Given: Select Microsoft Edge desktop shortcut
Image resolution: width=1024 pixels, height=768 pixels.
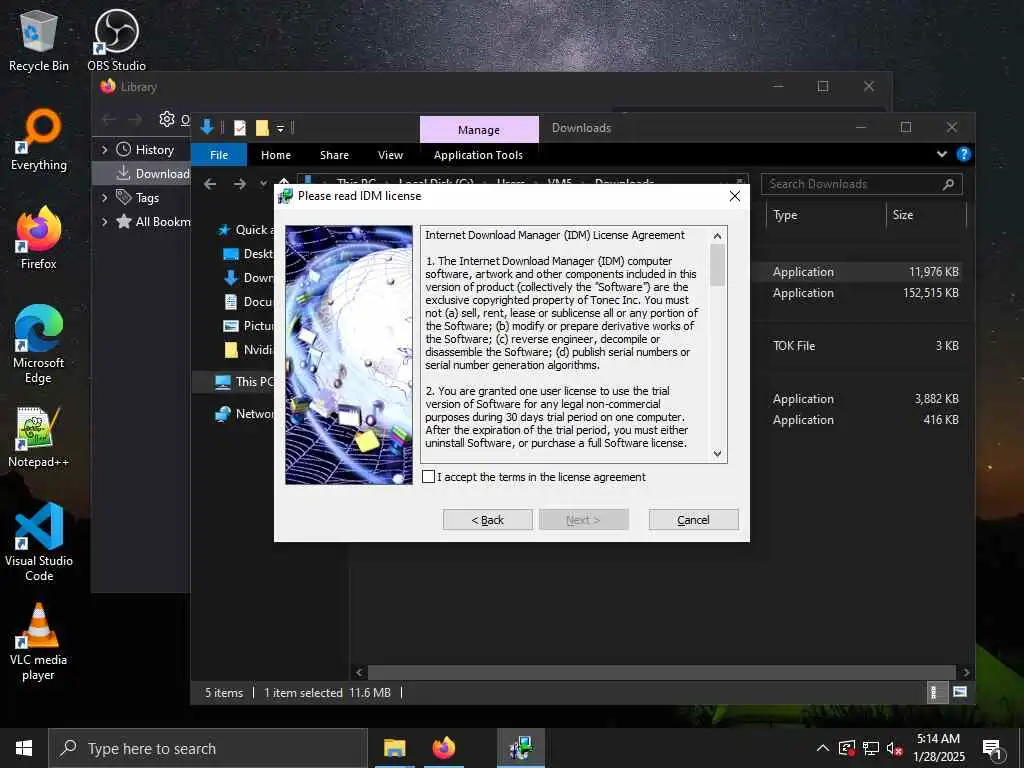Looking at the screenshot, I should point(39,344).
